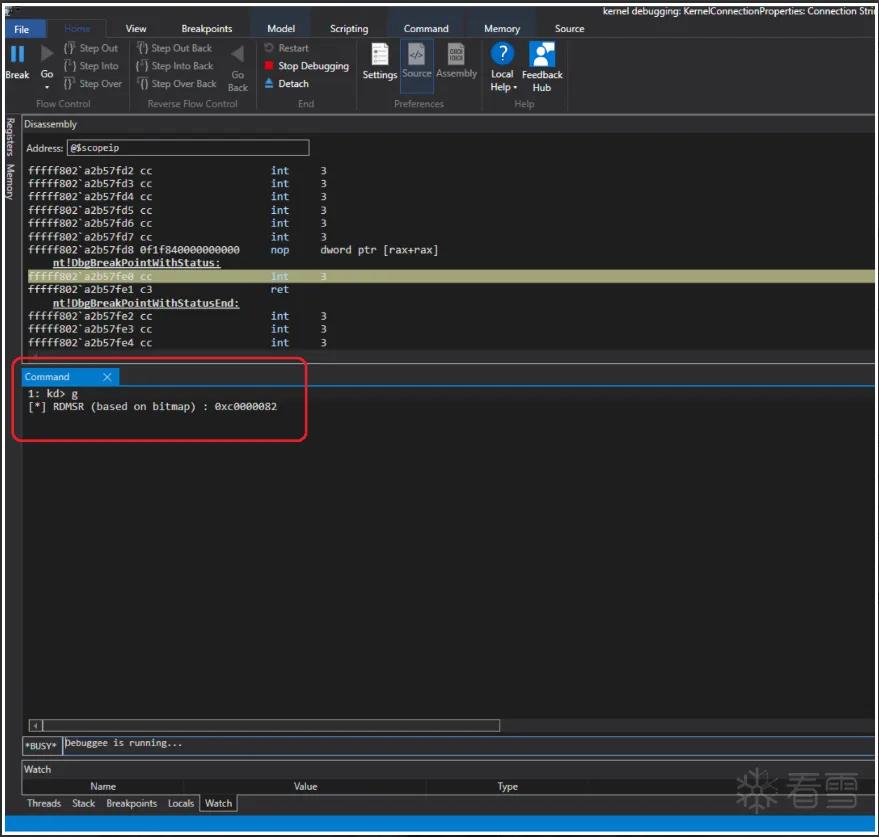Click the Break pause icon
This screenshot has width=879, height=837.
[17, 54]
